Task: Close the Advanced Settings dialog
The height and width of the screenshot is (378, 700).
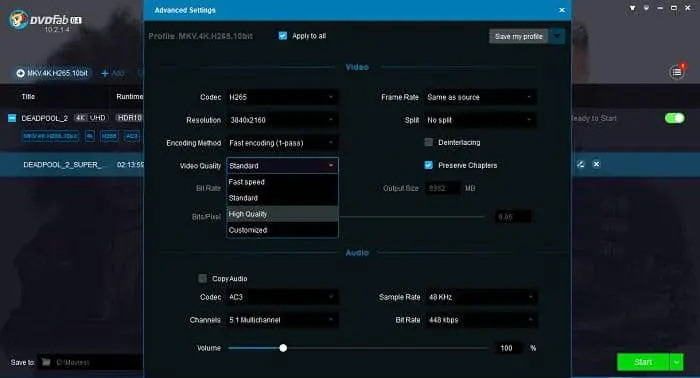Action: (562, 10)
